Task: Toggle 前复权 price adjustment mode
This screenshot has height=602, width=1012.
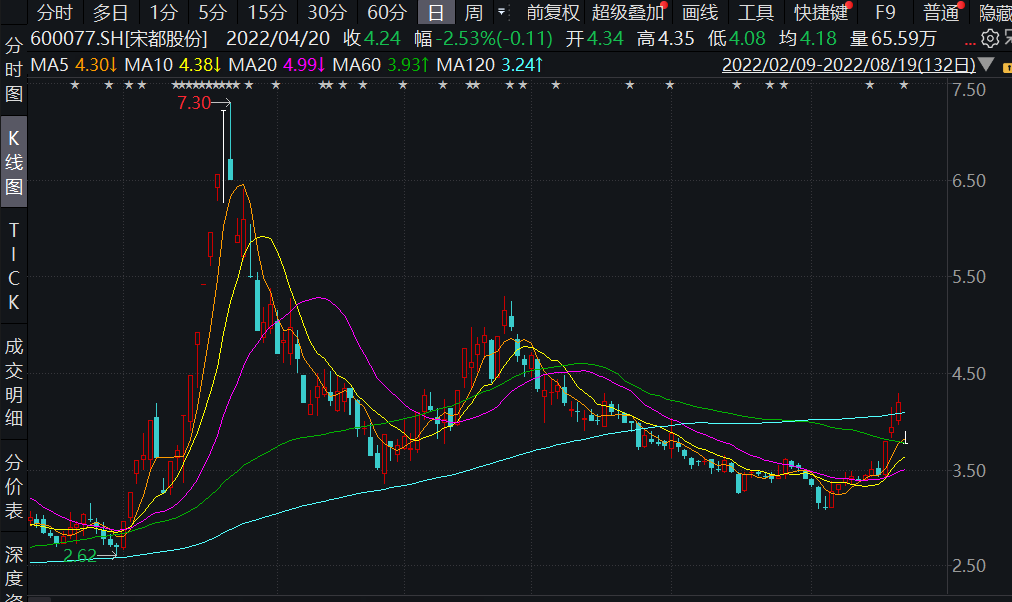Action: pos(553,13)
